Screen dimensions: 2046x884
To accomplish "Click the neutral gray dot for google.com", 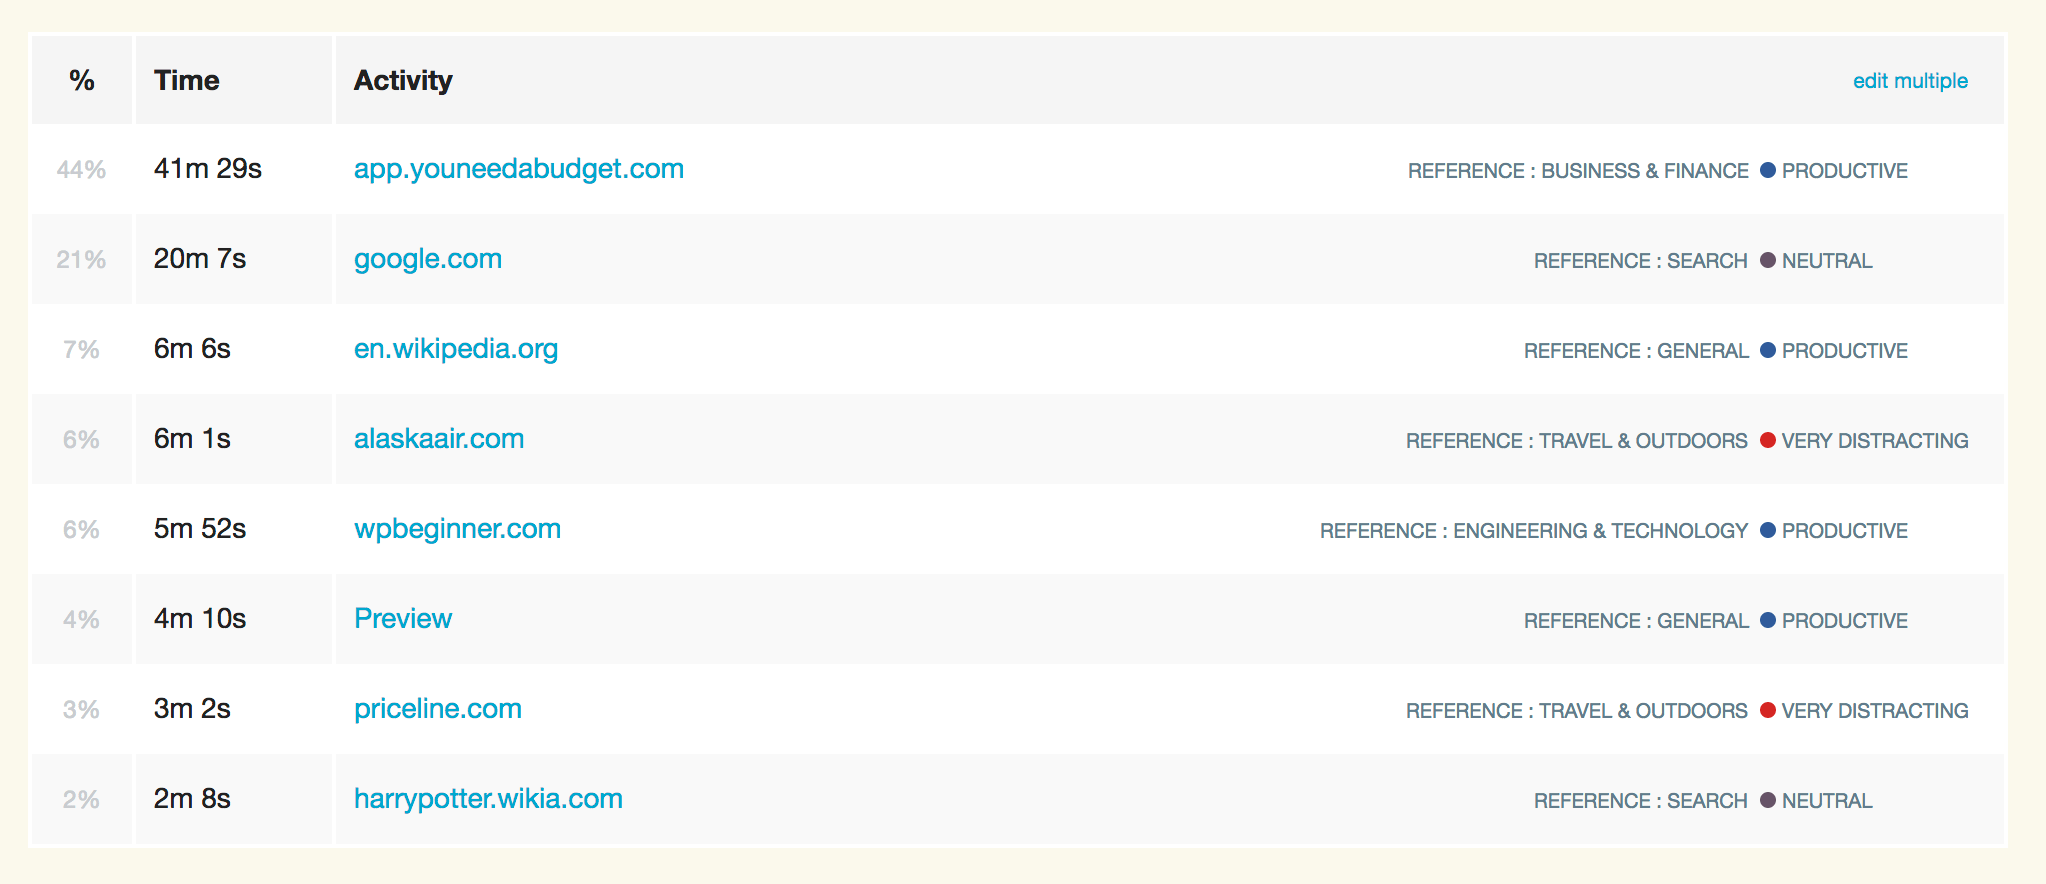I will tap(1767, 261).
